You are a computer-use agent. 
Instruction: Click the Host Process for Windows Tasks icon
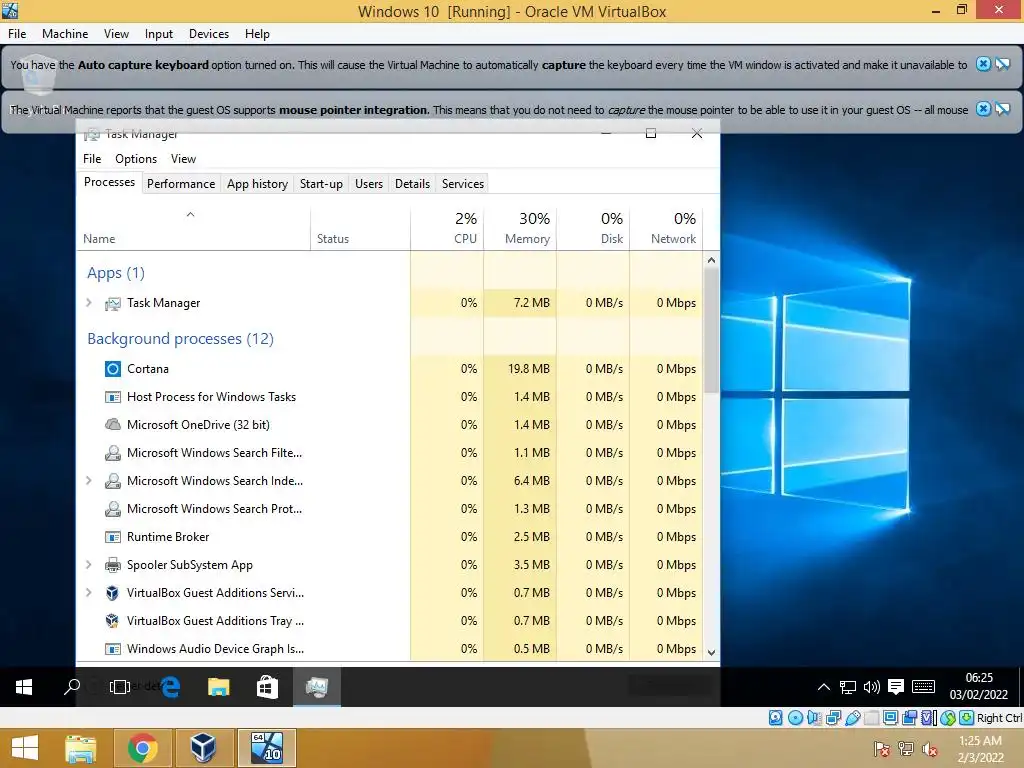pos(113,397)
